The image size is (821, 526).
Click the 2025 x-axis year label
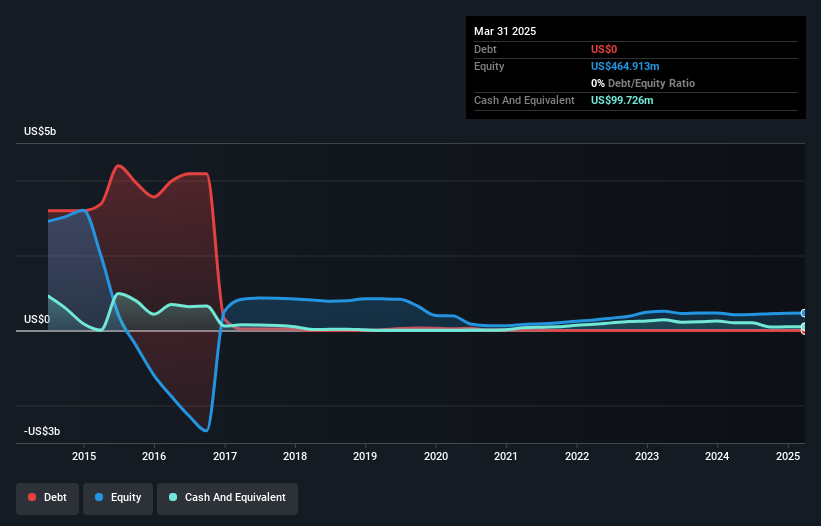coord(787,456)
